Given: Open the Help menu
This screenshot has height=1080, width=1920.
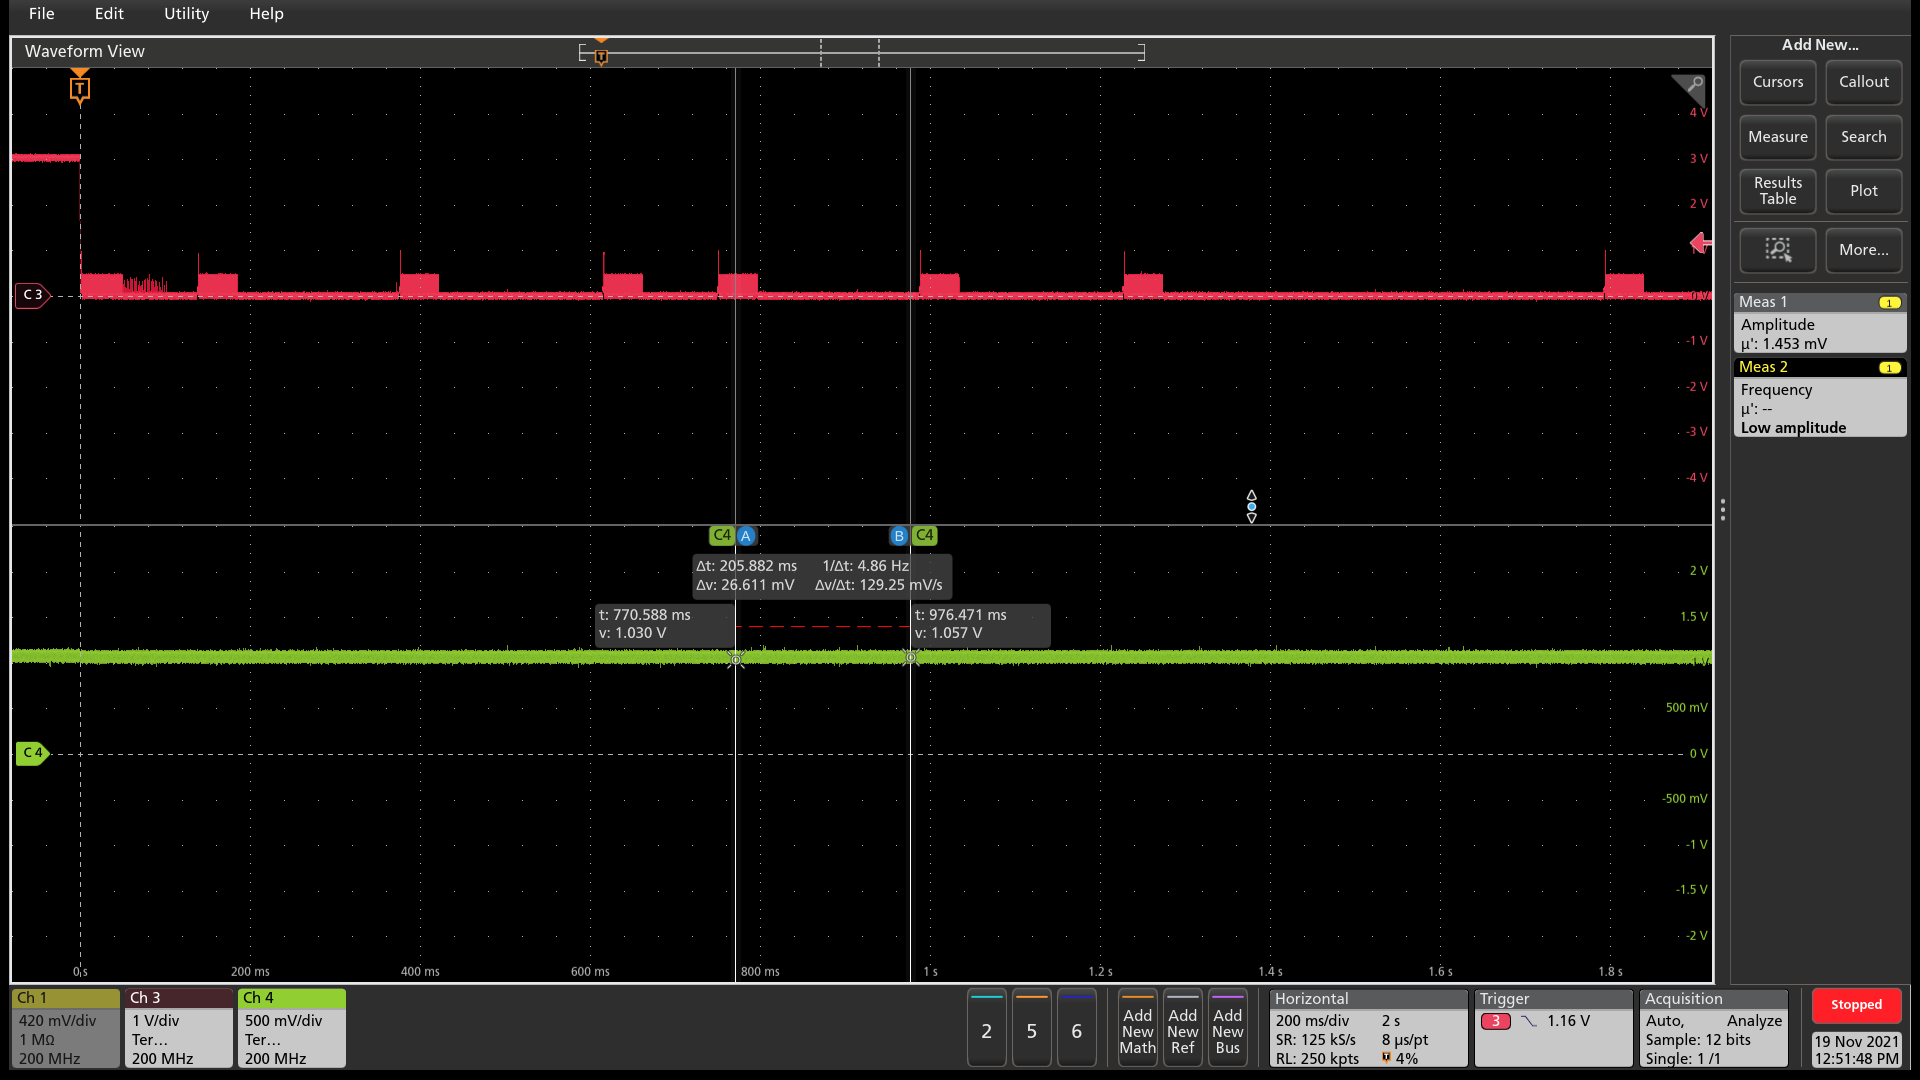Looking at the screenshot, I should pos(266,13).
